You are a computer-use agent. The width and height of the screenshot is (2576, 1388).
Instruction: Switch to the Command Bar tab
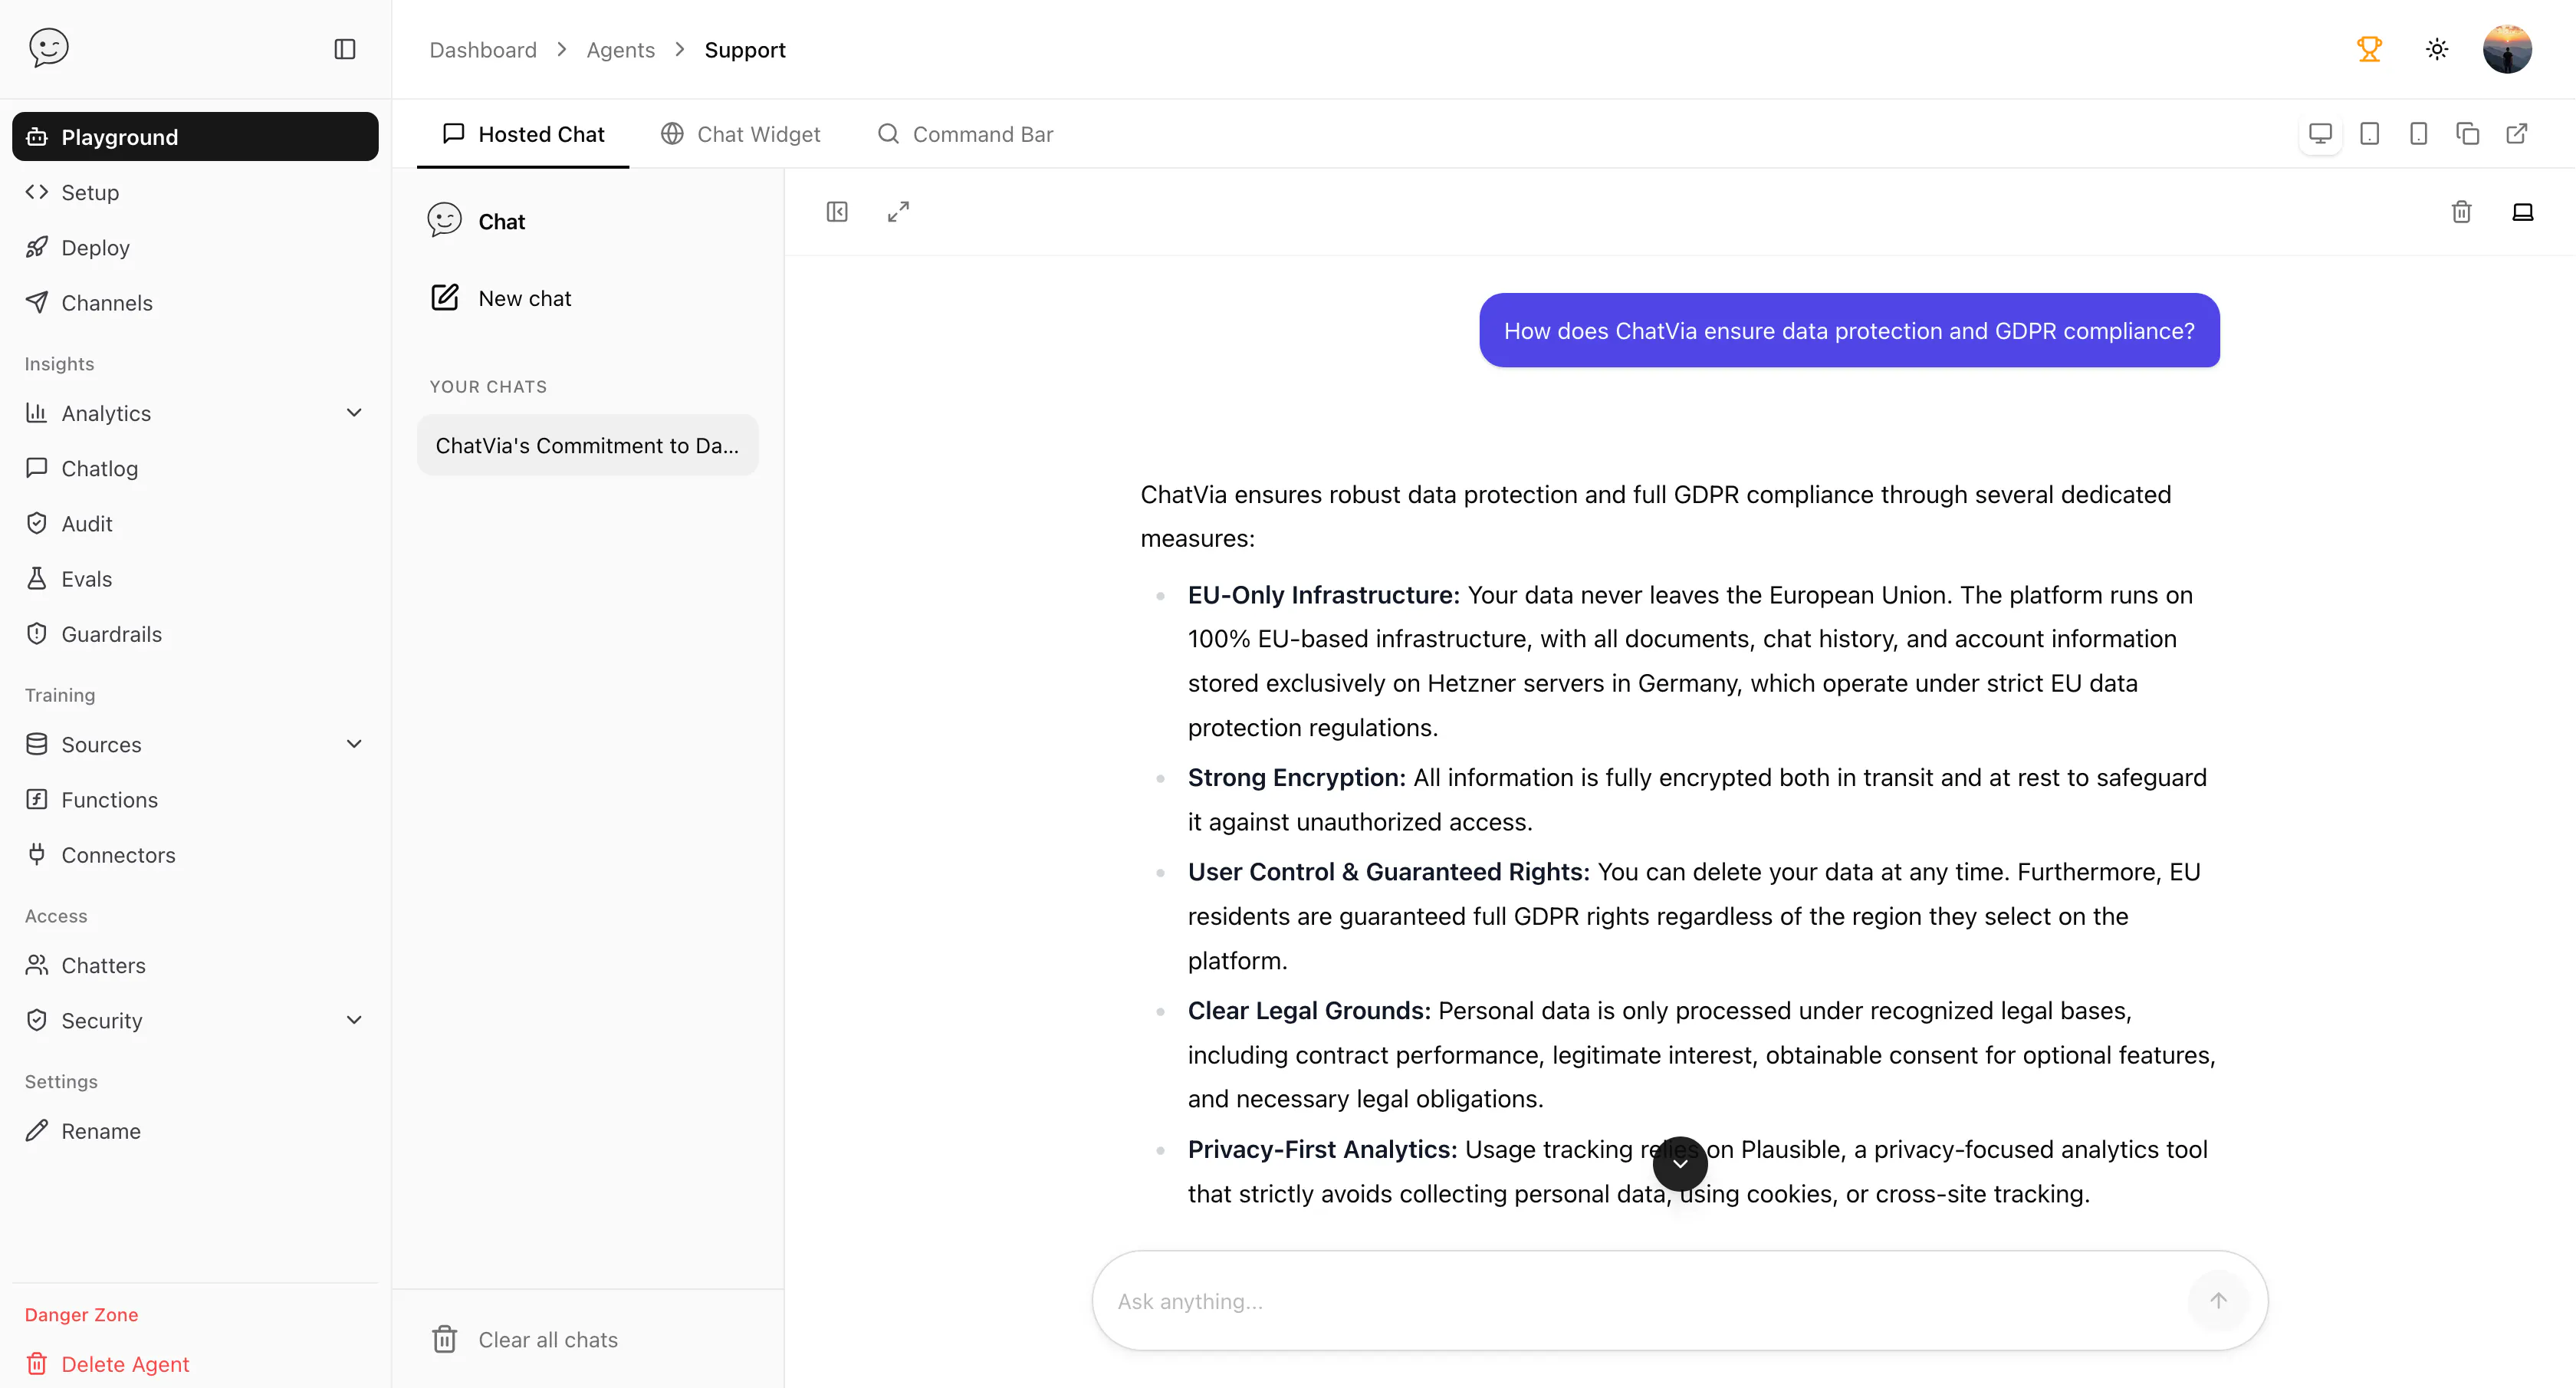tap(965, 134)
